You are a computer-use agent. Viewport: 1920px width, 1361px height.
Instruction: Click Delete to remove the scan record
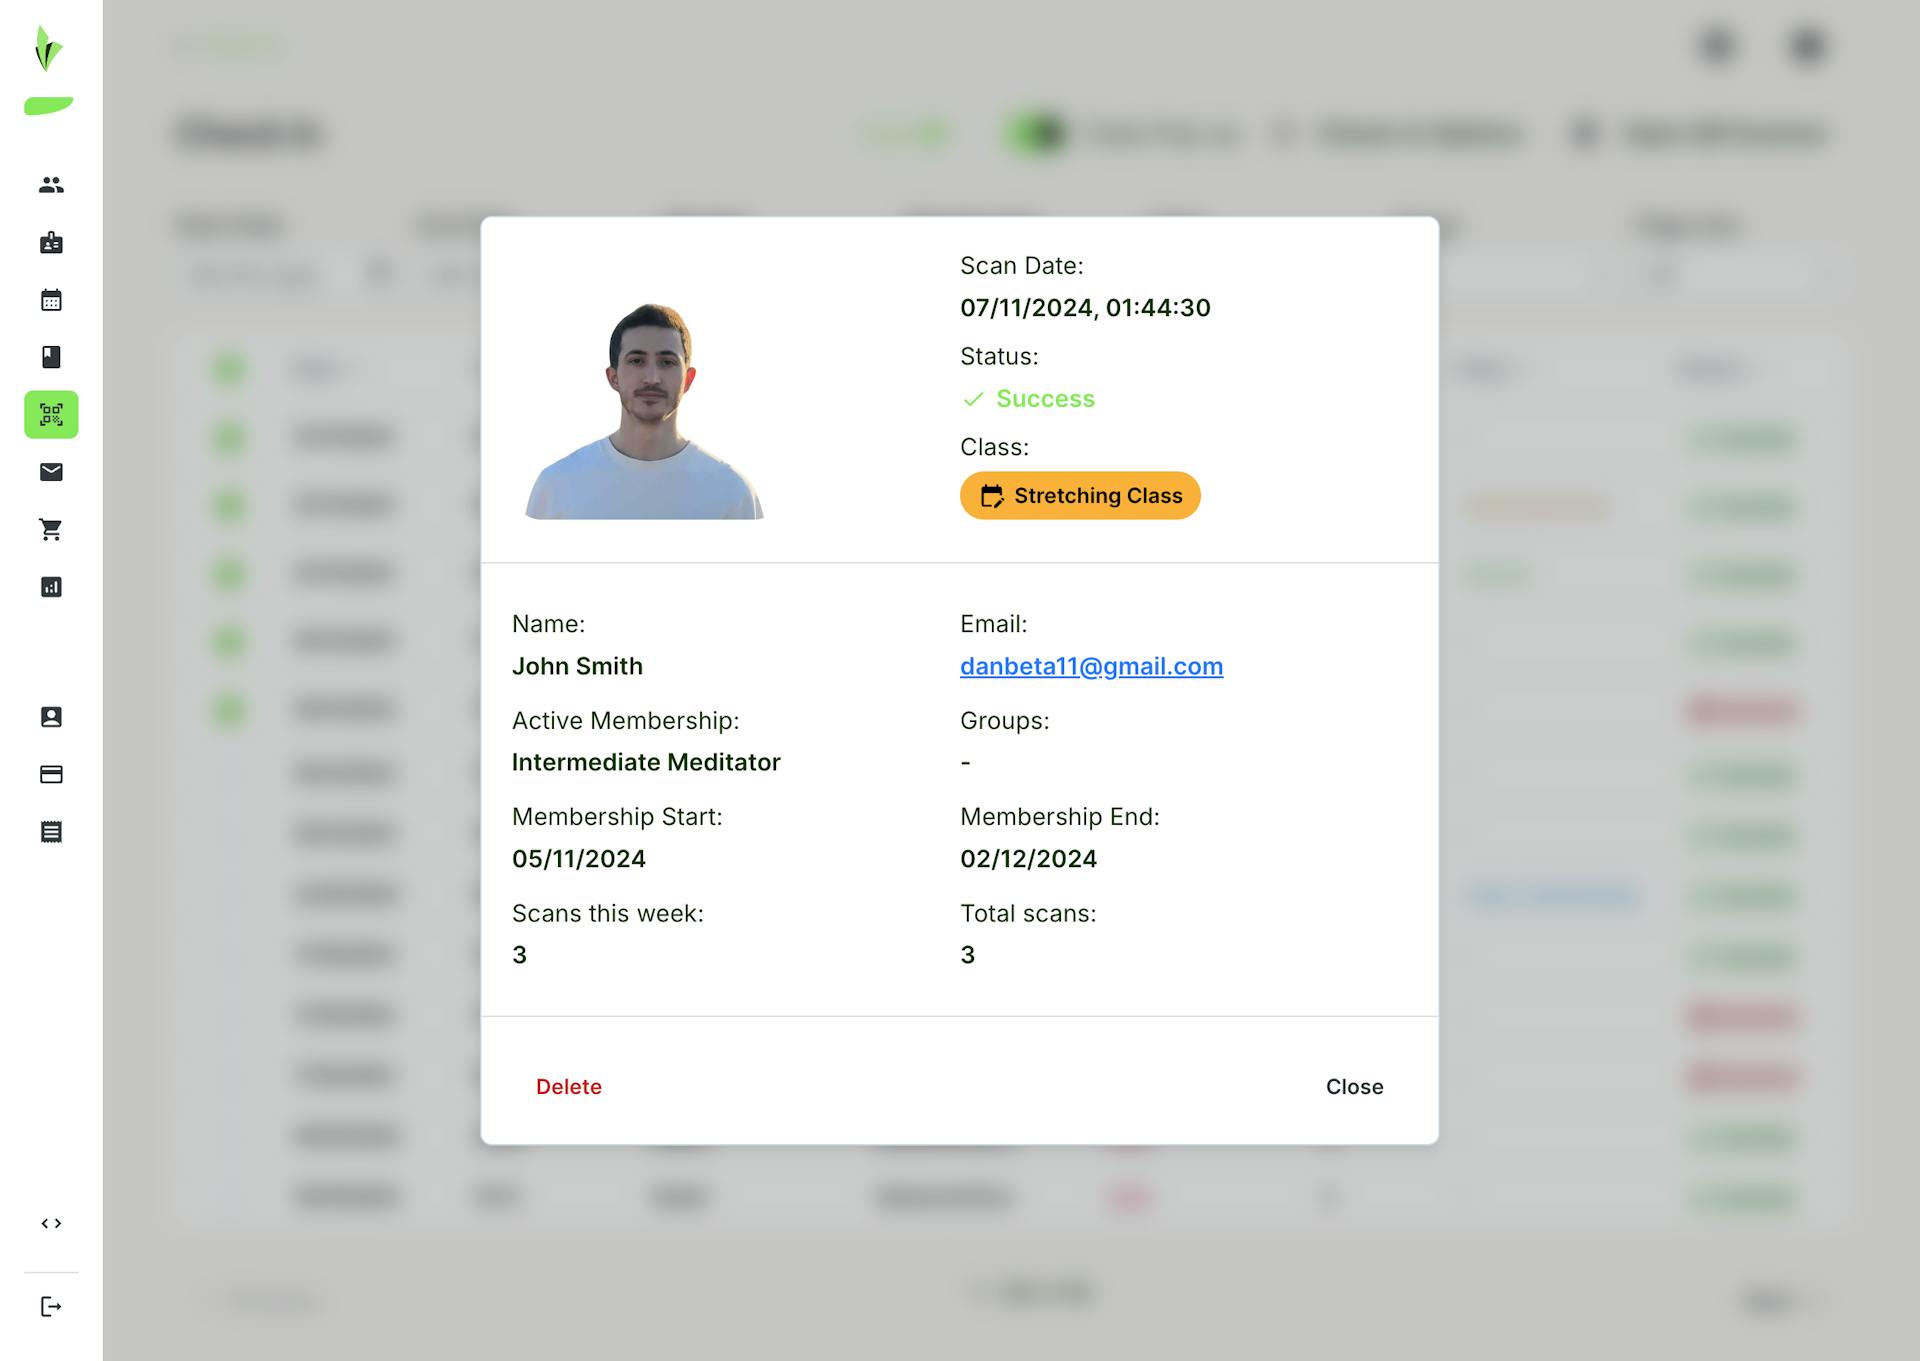coord(568,1086)
